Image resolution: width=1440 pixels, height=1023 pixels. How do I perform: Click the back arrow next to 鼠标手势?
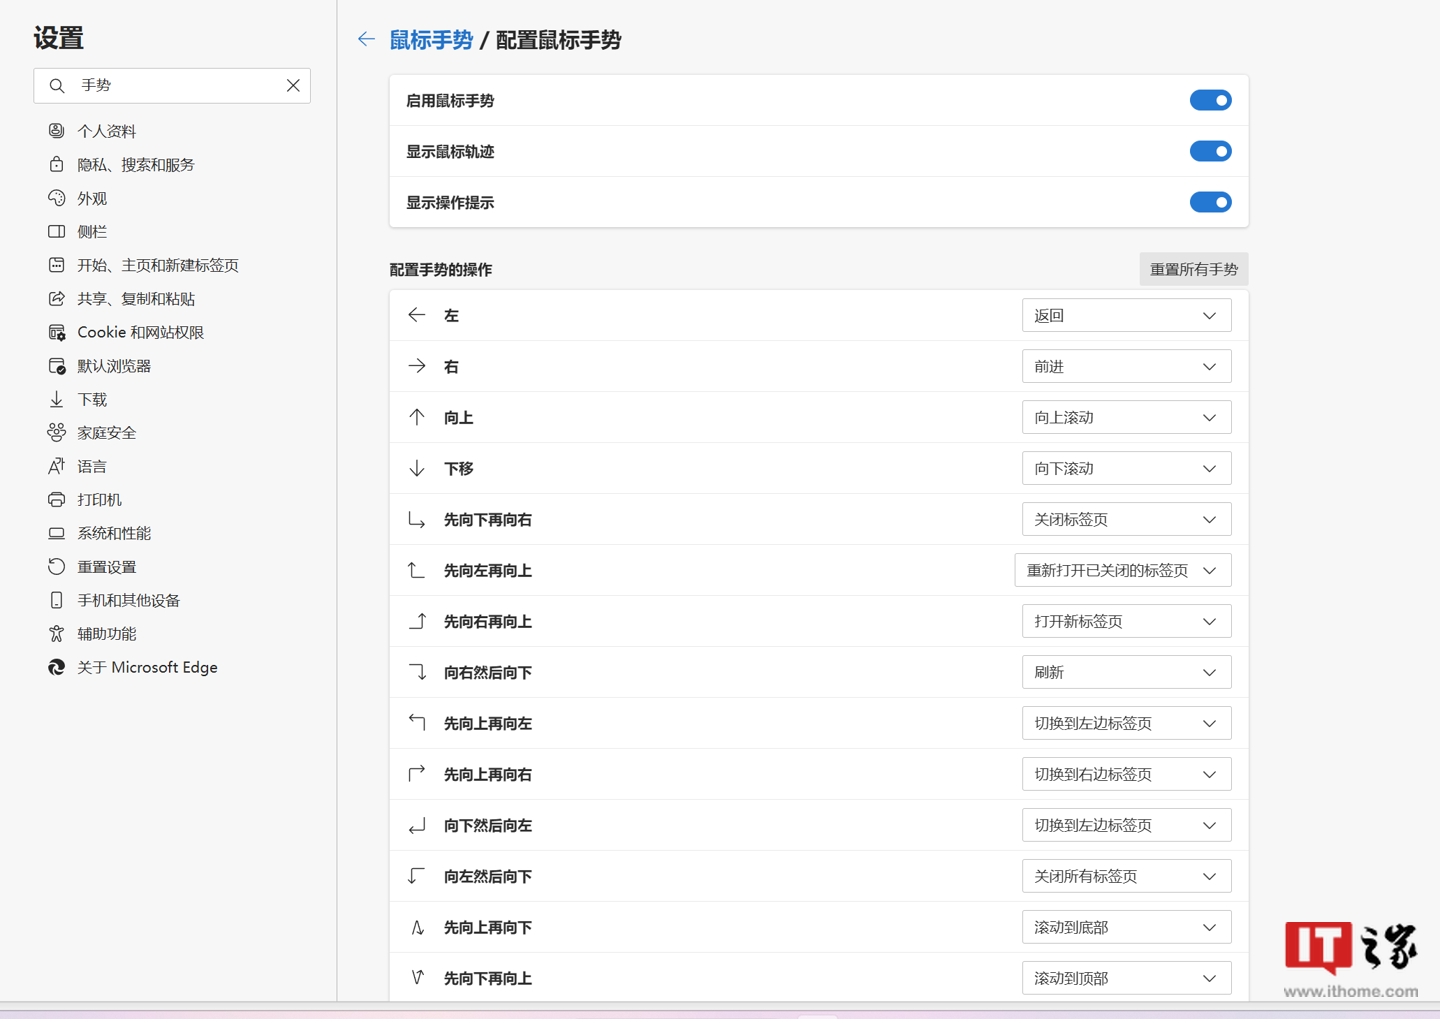366,39
